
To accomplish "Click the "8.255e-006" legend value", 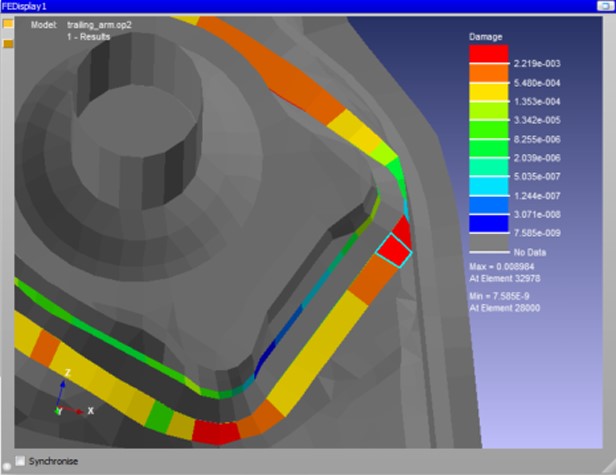I will [537, 139].
